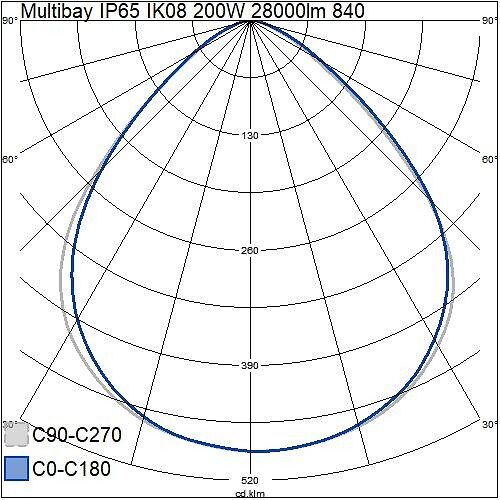
Task: Click the 200W text in the title
Action: click(220, 11)
